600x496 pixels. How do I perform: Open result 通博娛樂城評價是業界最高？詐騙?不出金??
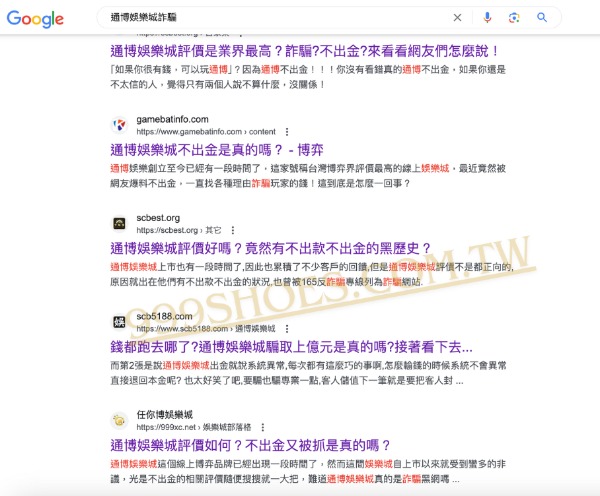[x=305, y=51]
